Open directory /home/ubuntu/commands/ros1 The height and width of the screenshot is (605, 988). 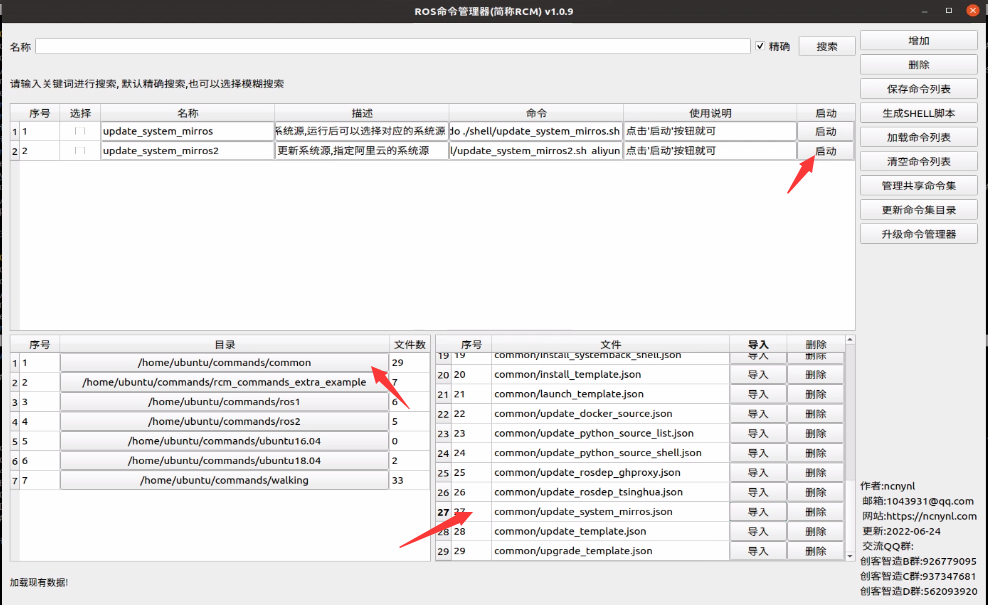224,401
